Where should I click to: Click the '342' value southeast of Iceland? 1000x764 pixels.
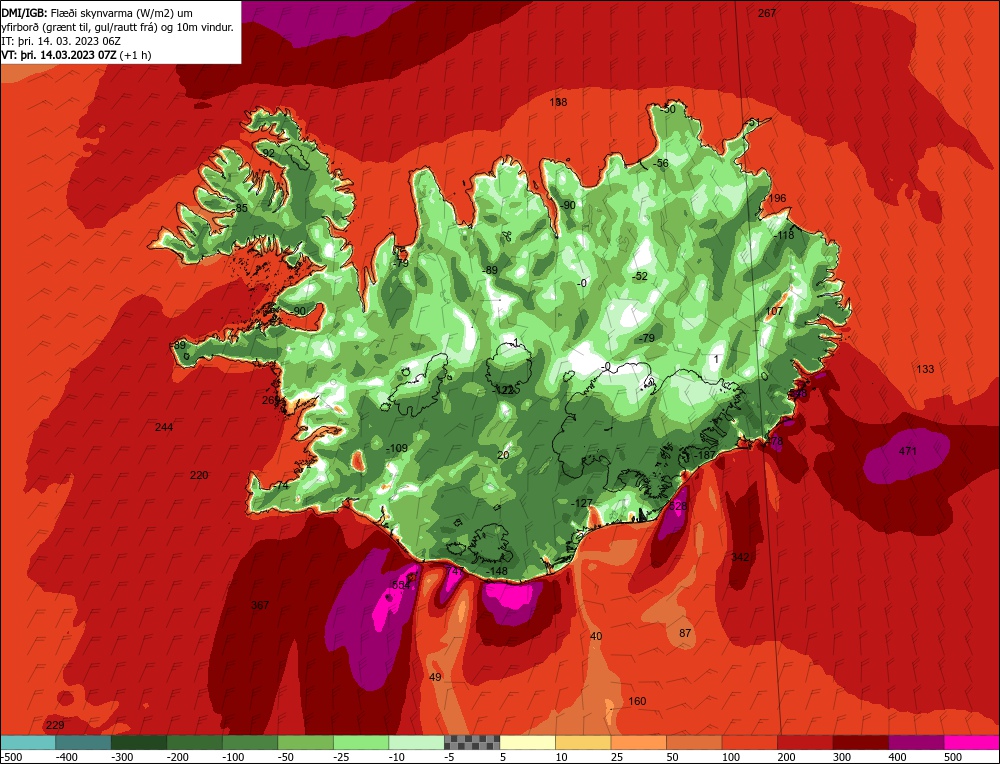740,557
